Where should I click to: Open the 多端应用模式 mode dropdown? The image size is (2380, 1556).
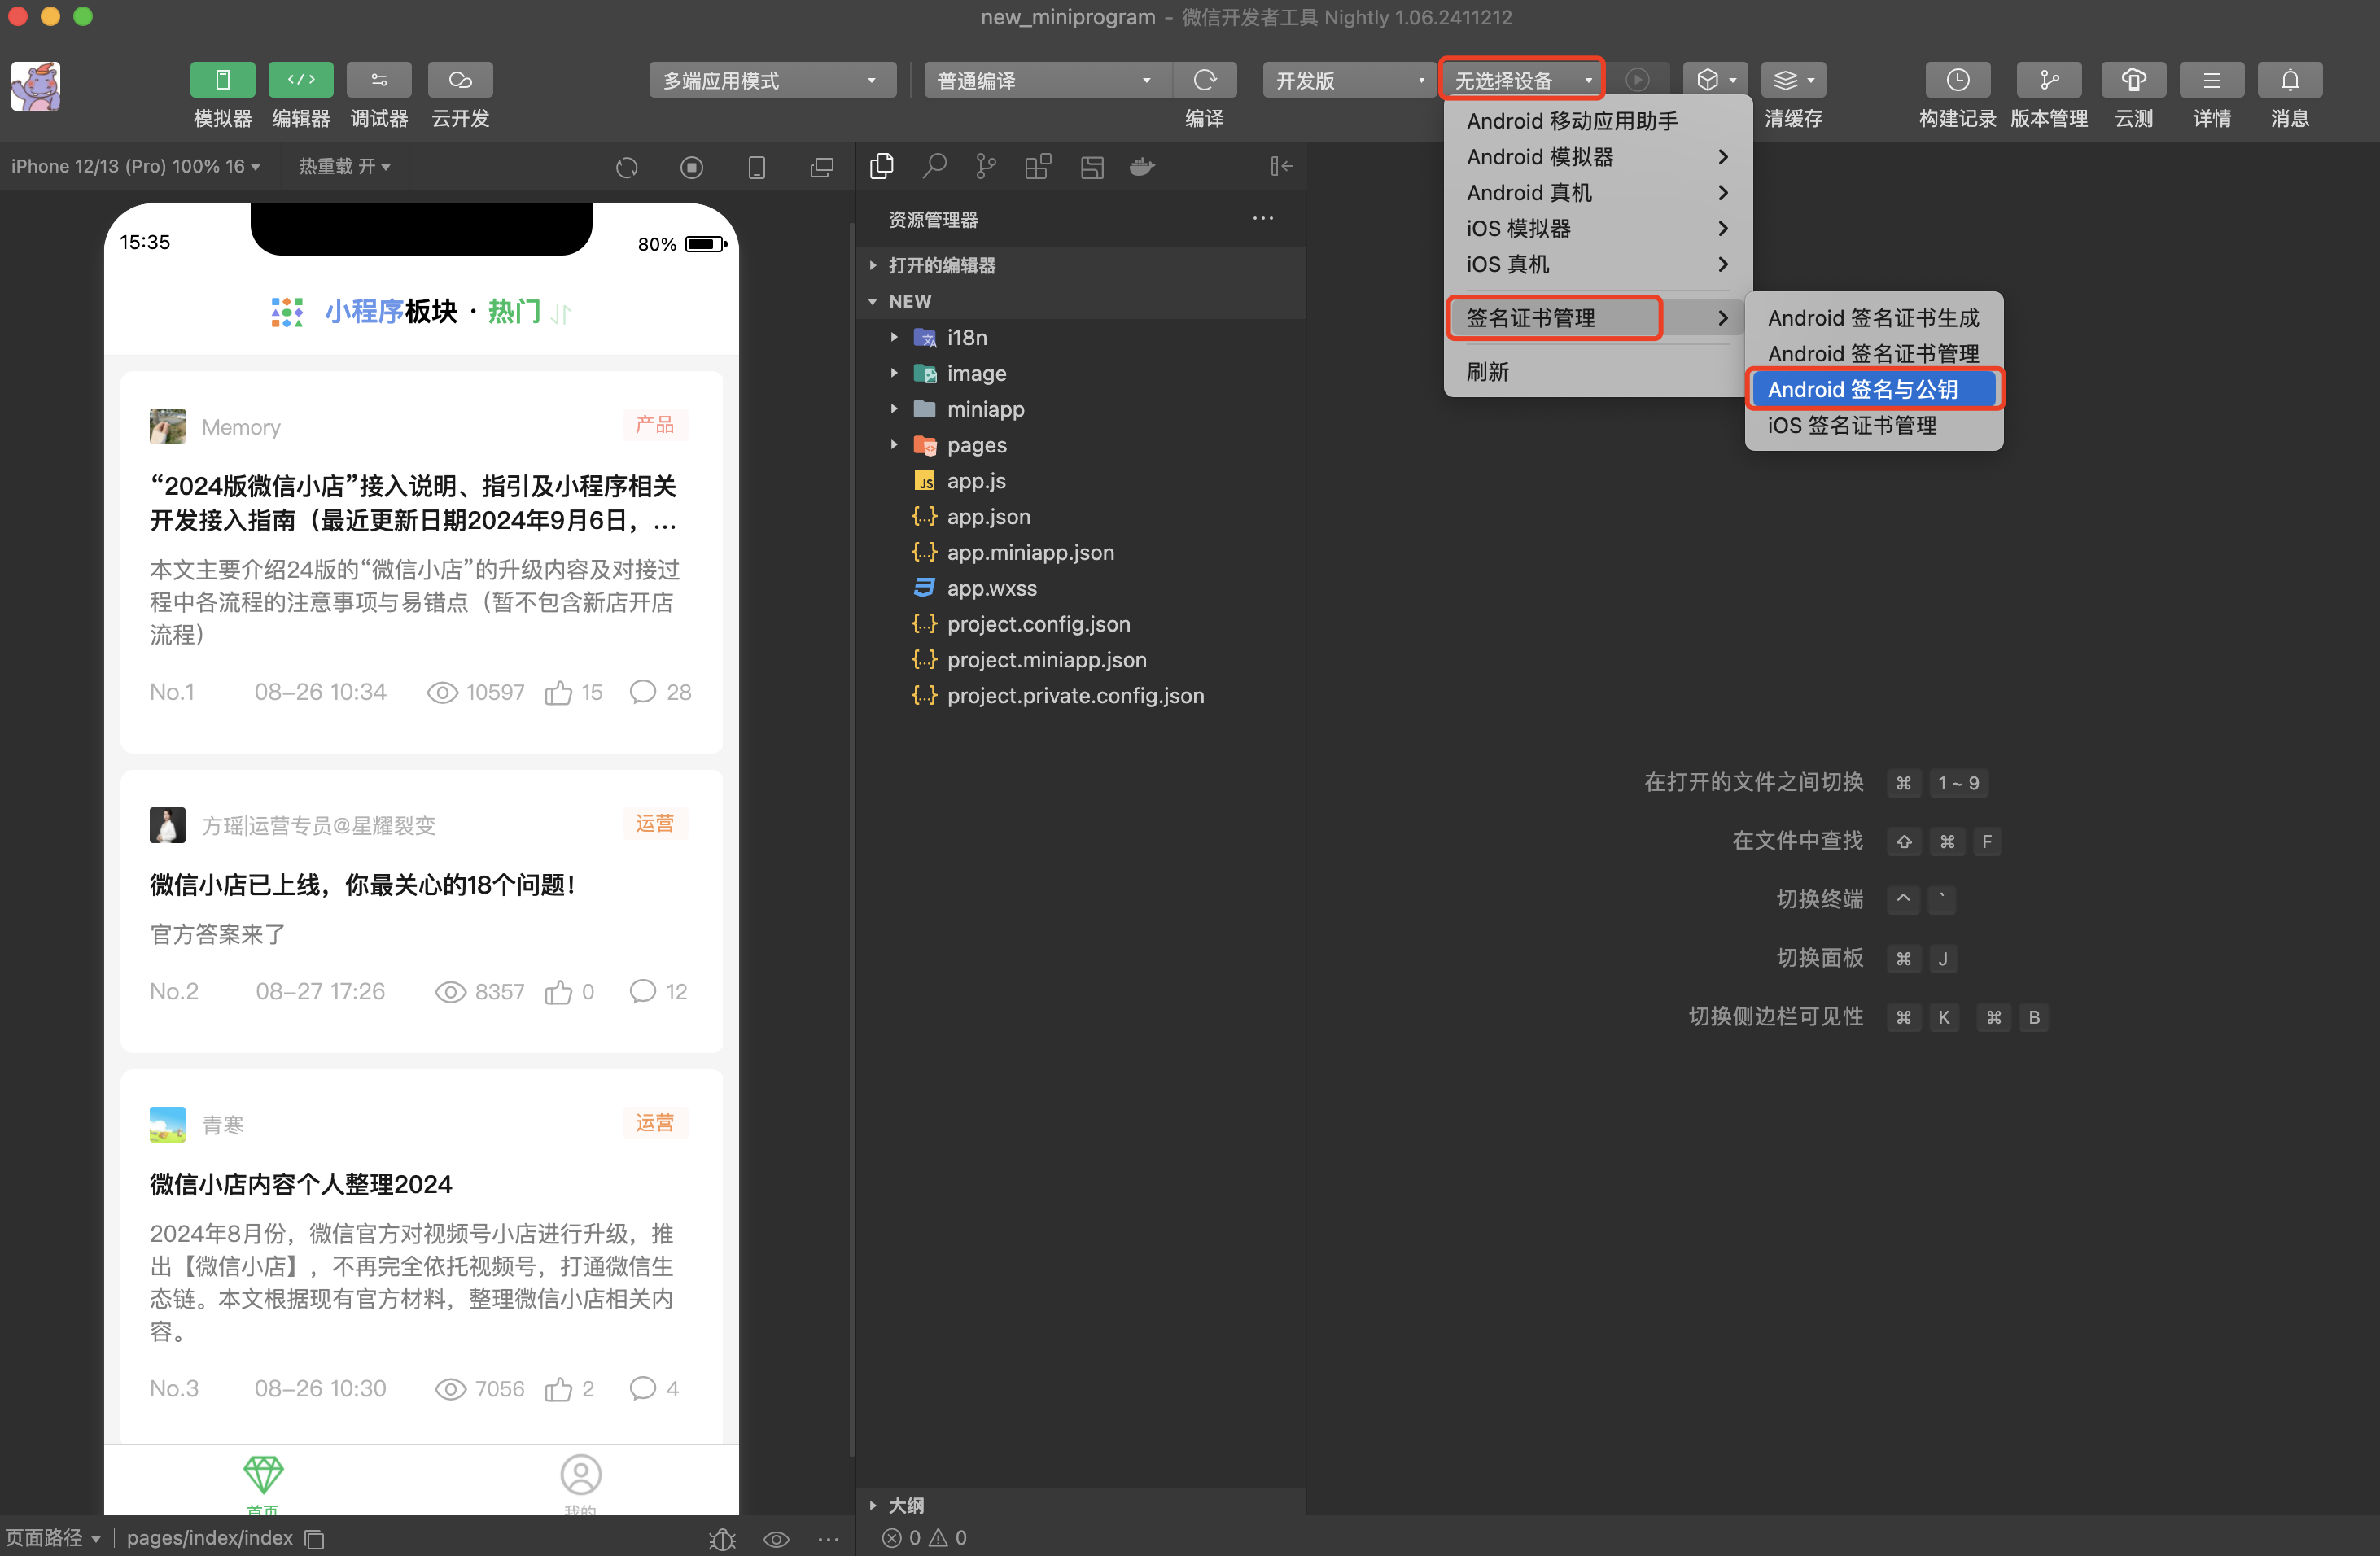click(x=772, y=80)
